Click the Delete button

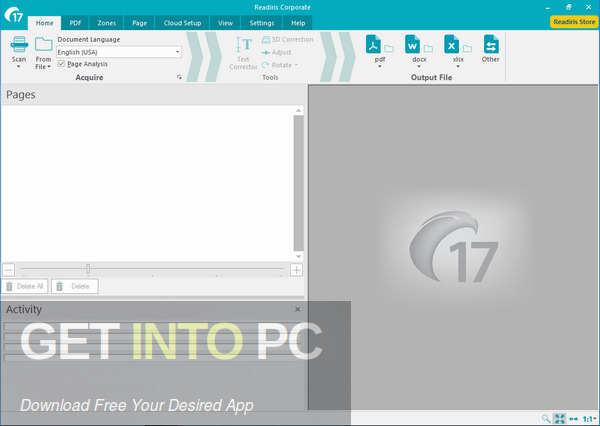[x=75, y=286]
